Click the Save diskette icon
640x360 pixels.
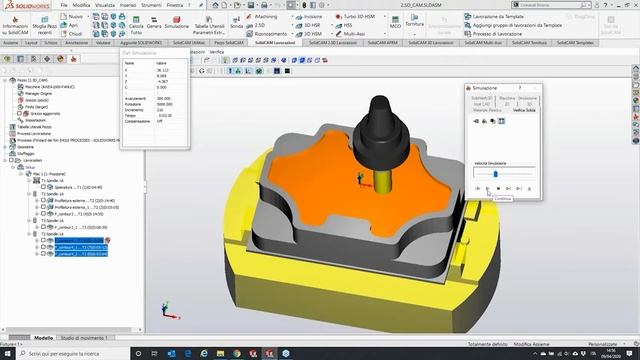click(x=251, y=5)
